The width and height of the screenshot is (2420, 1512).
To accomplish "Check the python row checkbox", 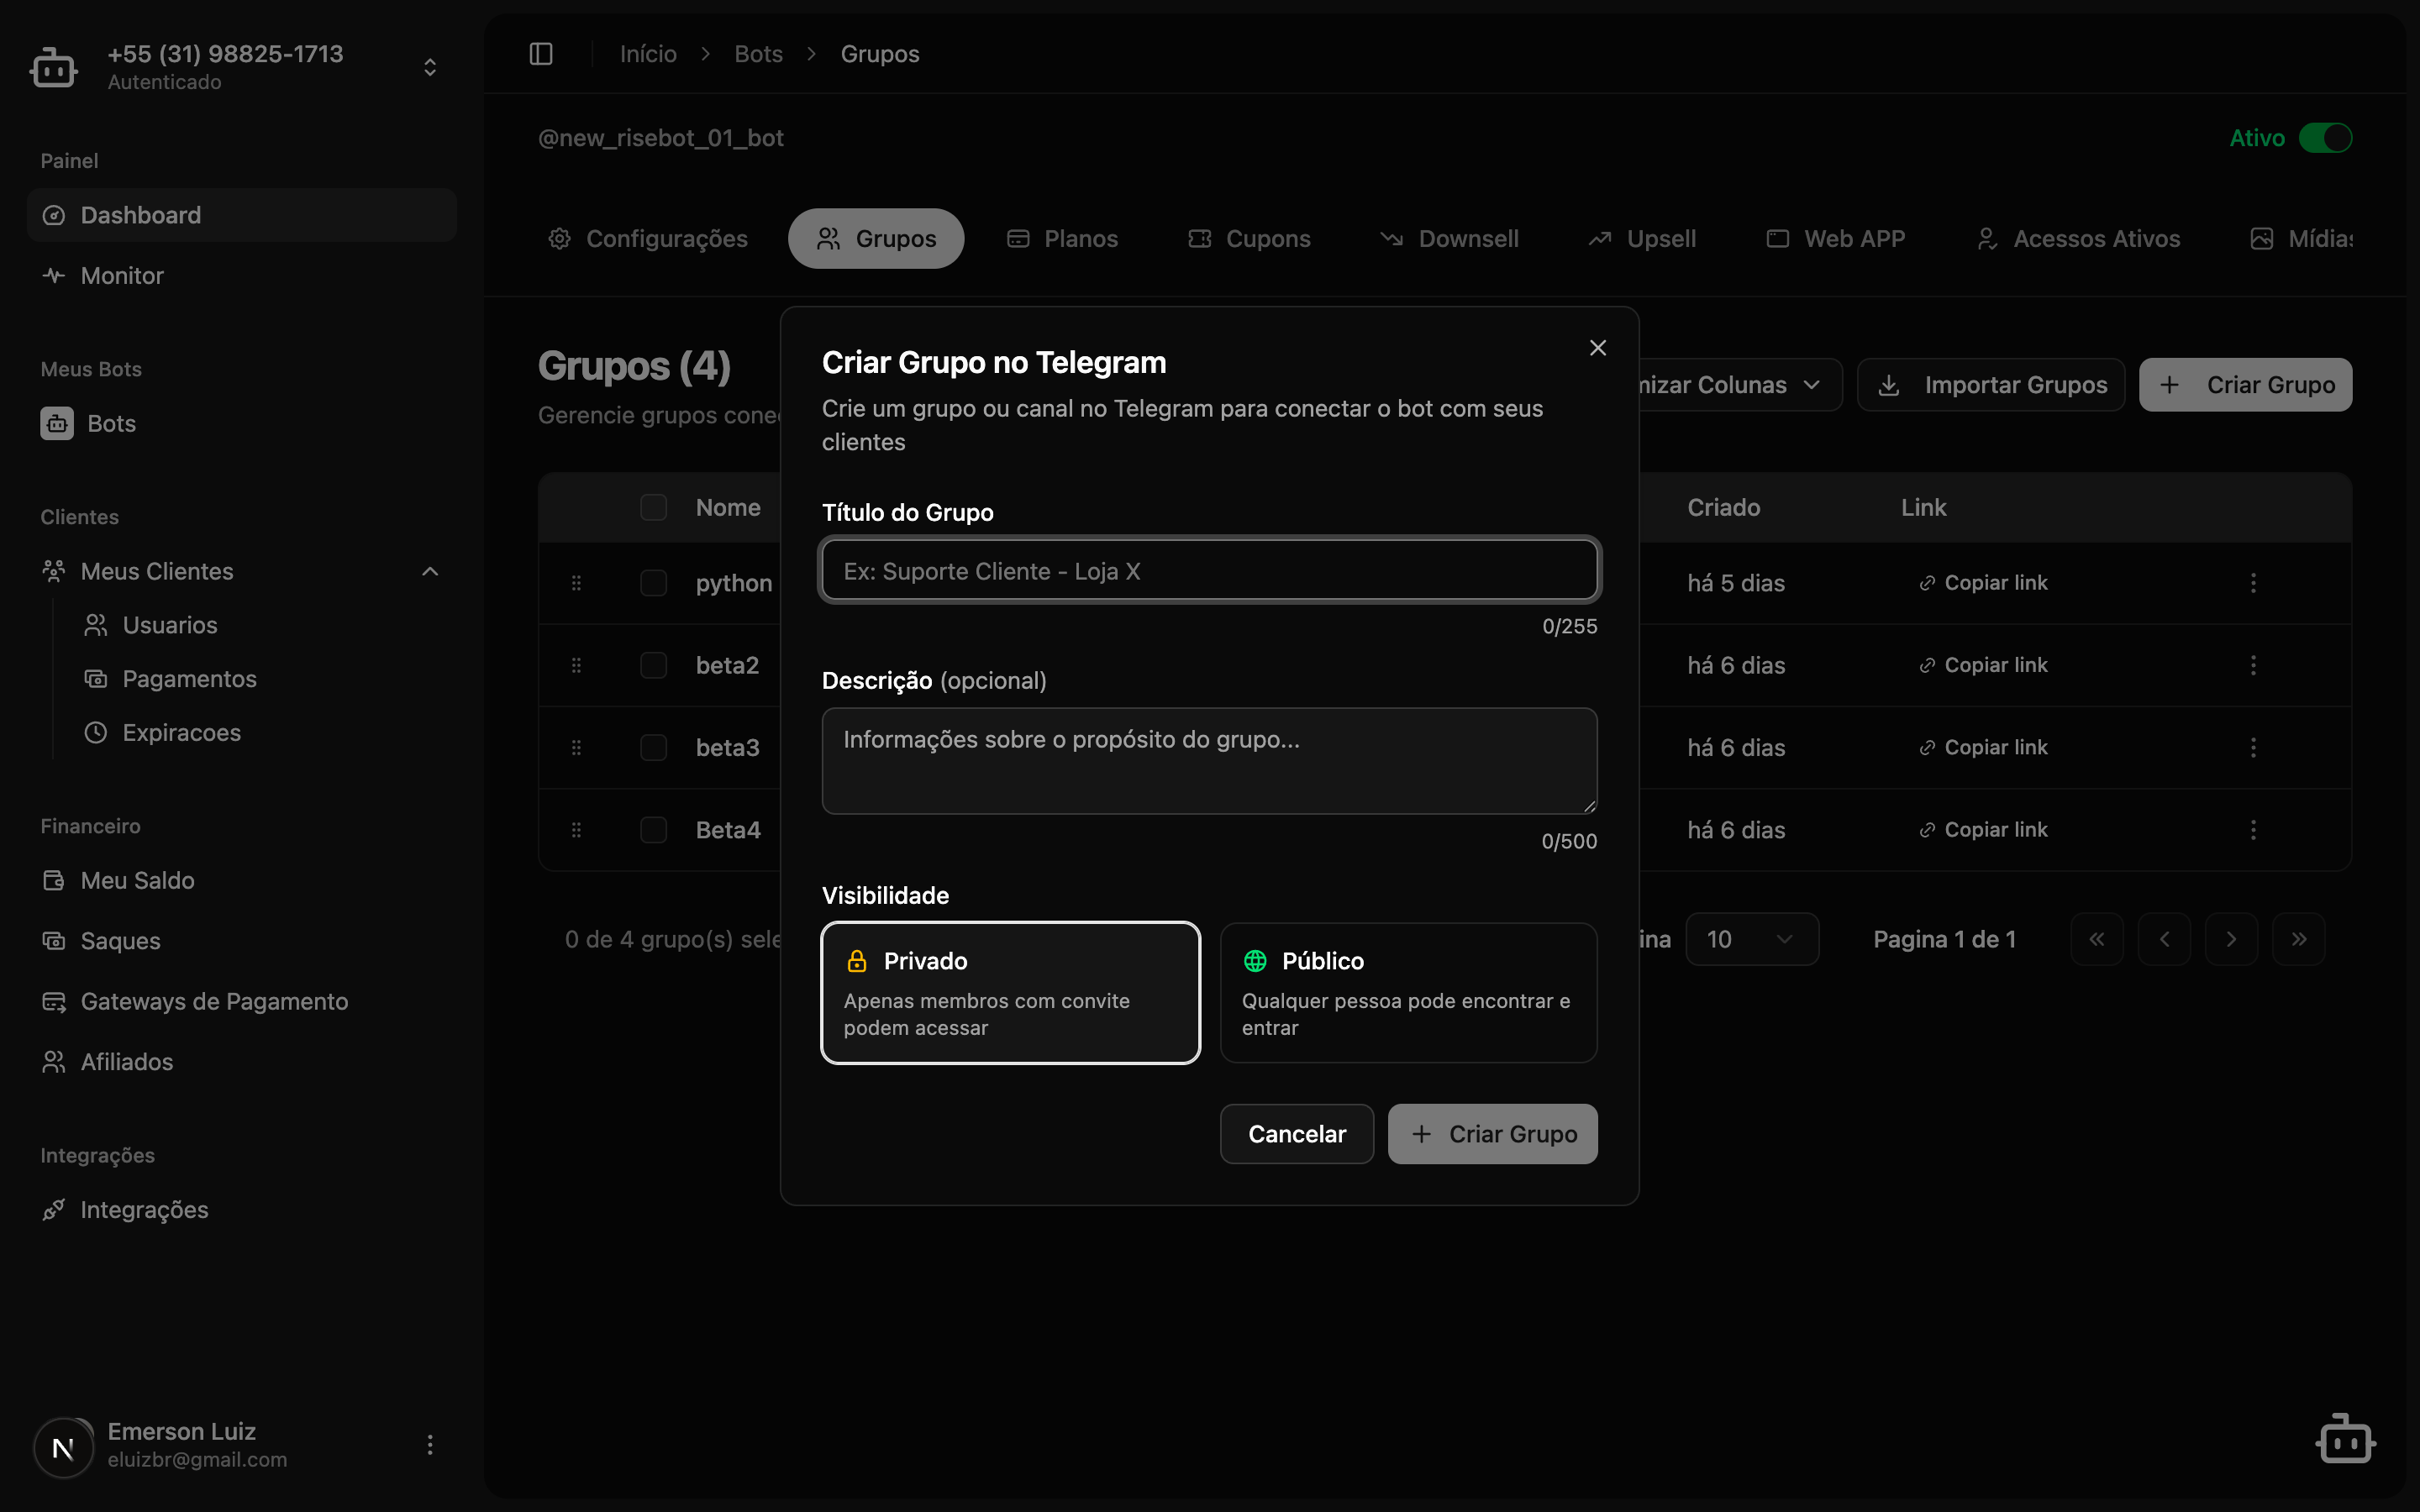I will pyautogui.click(x=653, y=583).
